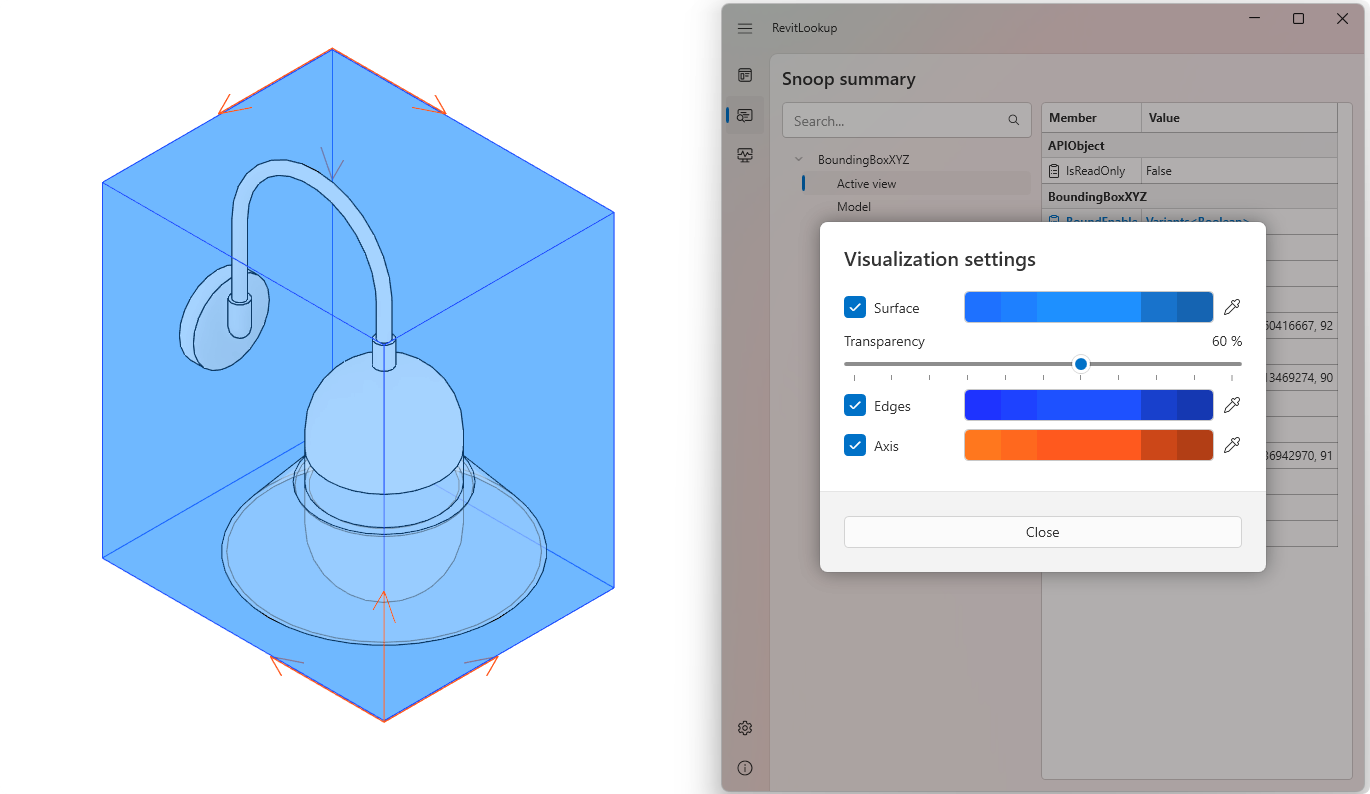Image resolution: width=1370 pixels, height=794 pixels.
Task: Select the Model tree item
Action: [x=853, y=207]
